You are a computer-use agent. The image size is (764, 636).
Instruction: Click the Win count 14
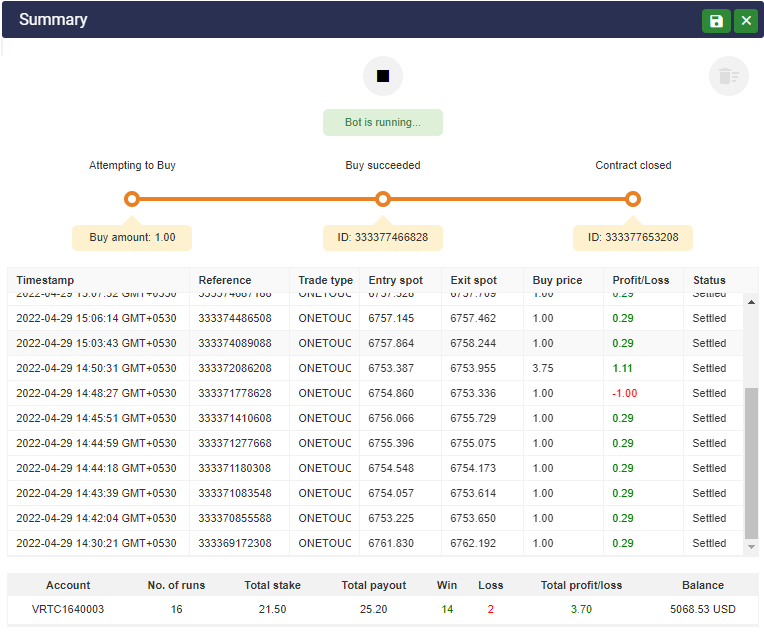click(x=447, y=609)
